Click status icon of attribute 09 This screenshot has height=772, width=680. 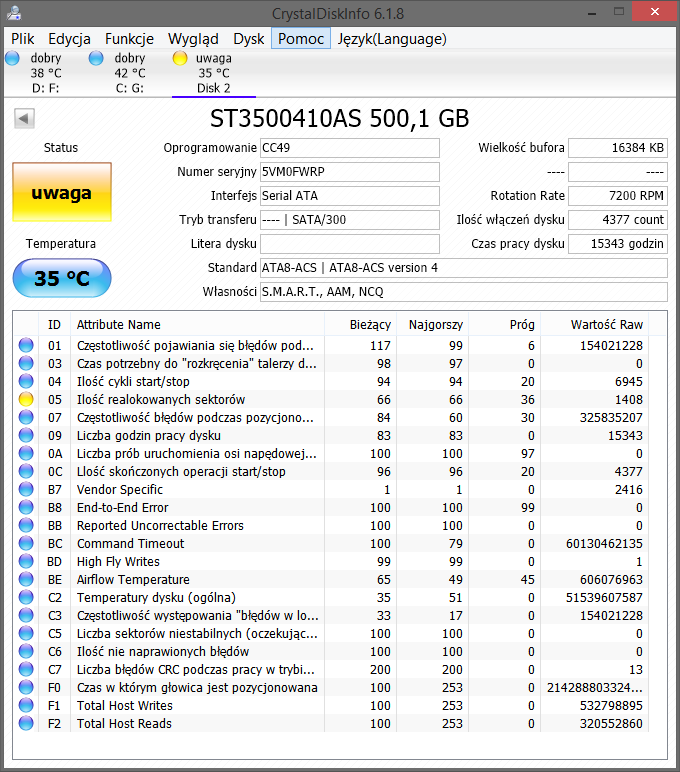26,435
